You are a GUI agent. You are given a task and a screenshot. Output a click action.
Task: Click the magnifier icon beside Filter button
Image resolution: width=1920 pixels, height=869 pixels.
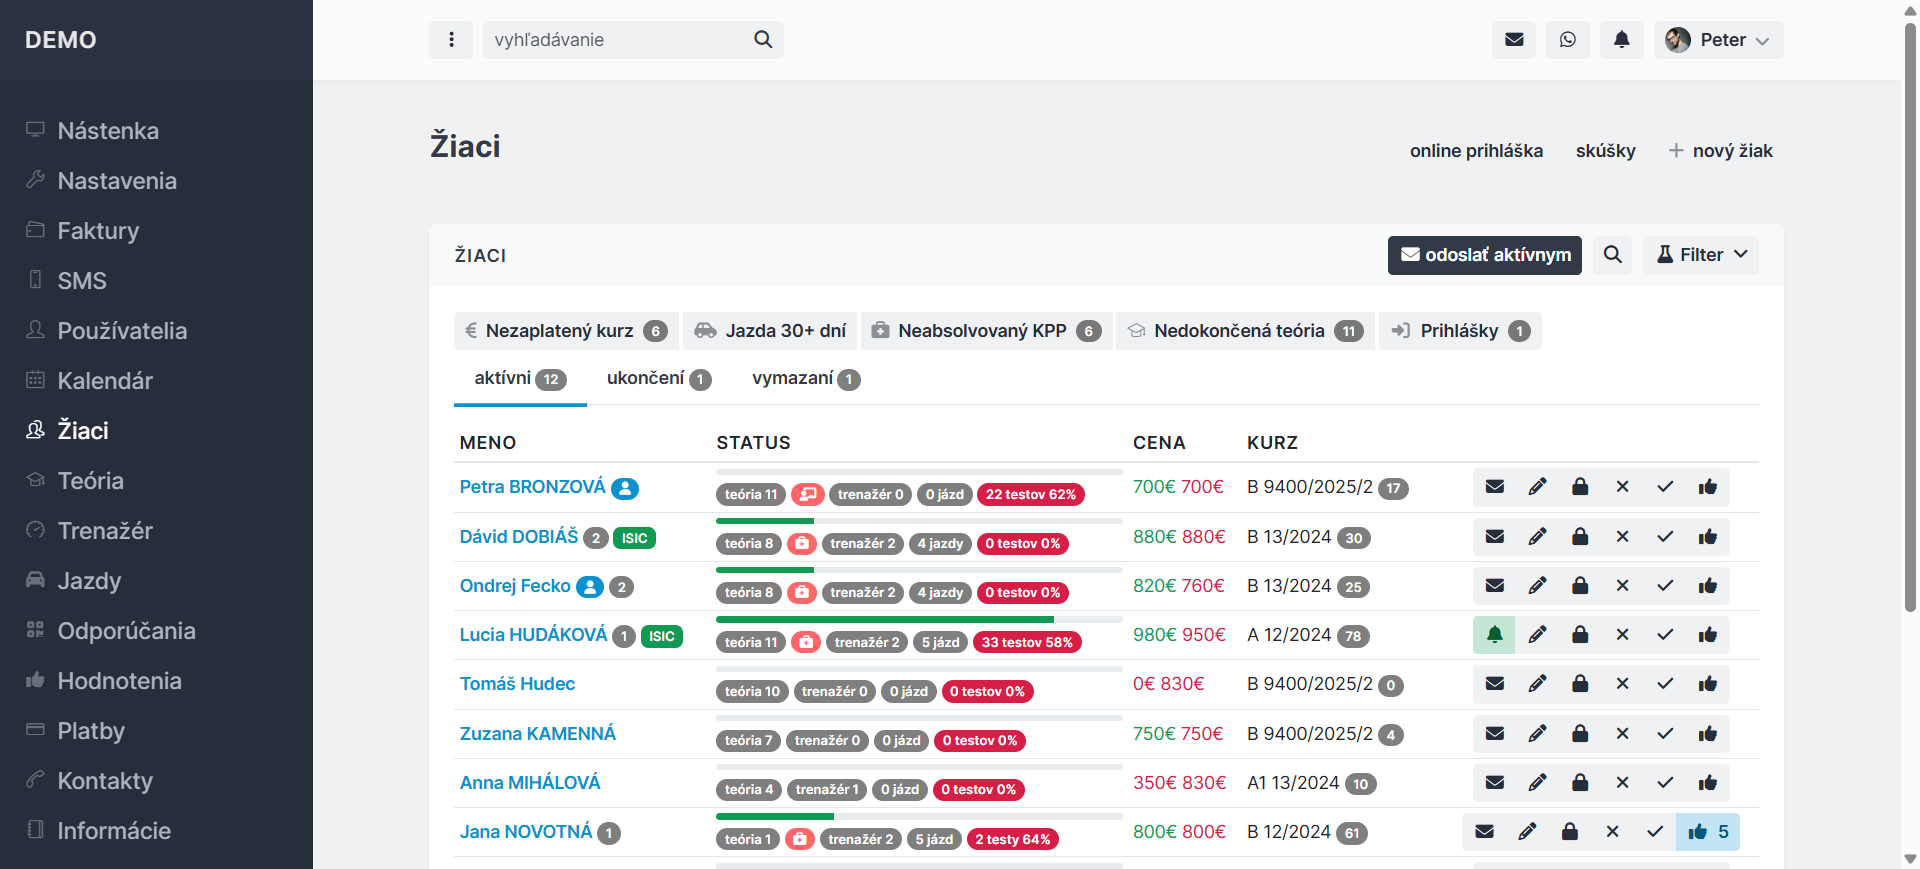pyautogui.click(x=1612, y=255)
